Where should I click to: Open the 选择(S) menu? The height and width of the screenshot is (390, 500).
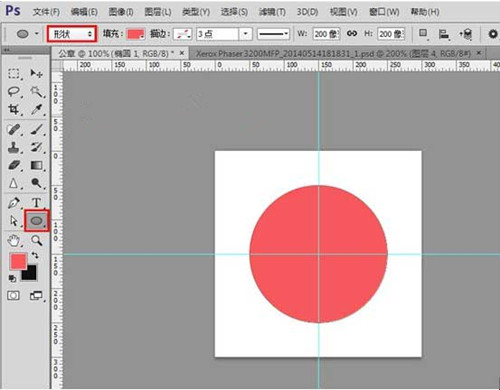pos(234,12)
